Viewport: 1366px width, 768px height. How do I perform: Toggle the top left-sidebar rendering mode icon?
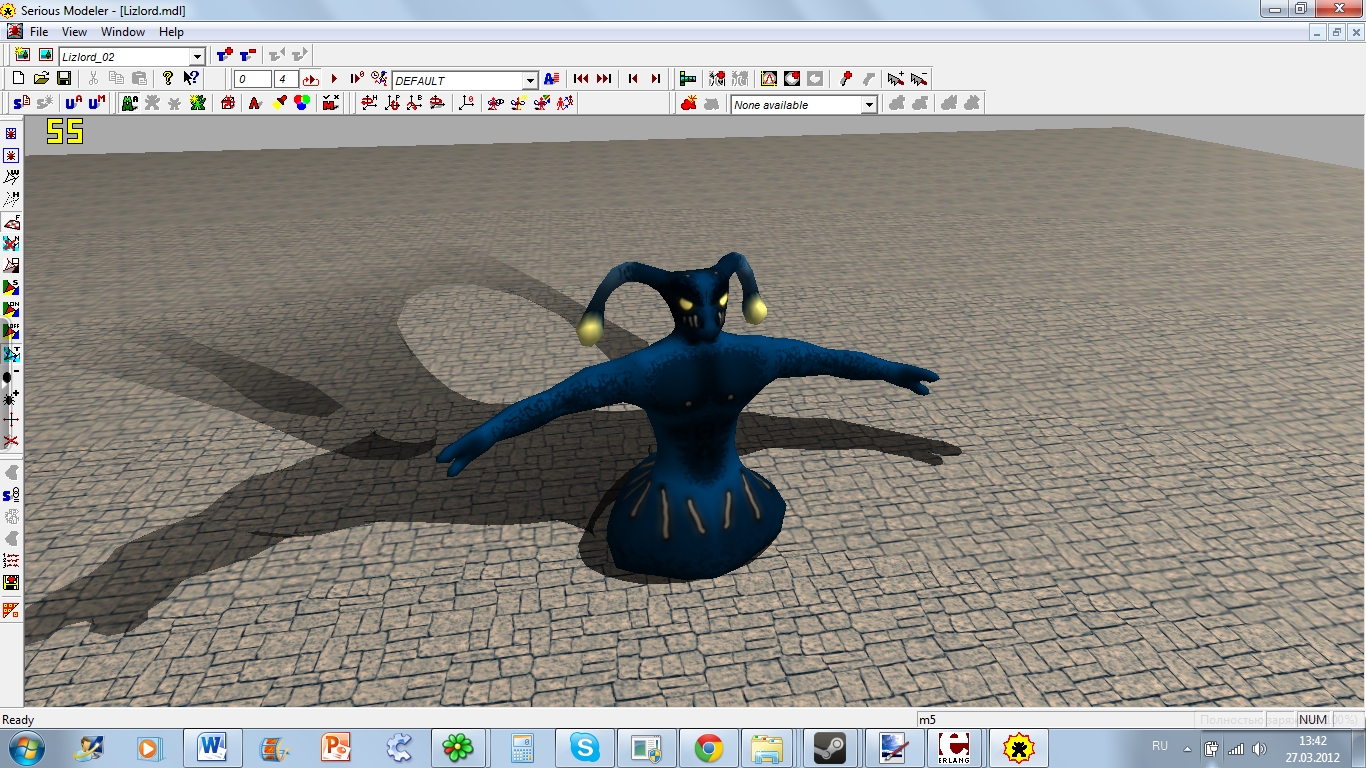11,133
